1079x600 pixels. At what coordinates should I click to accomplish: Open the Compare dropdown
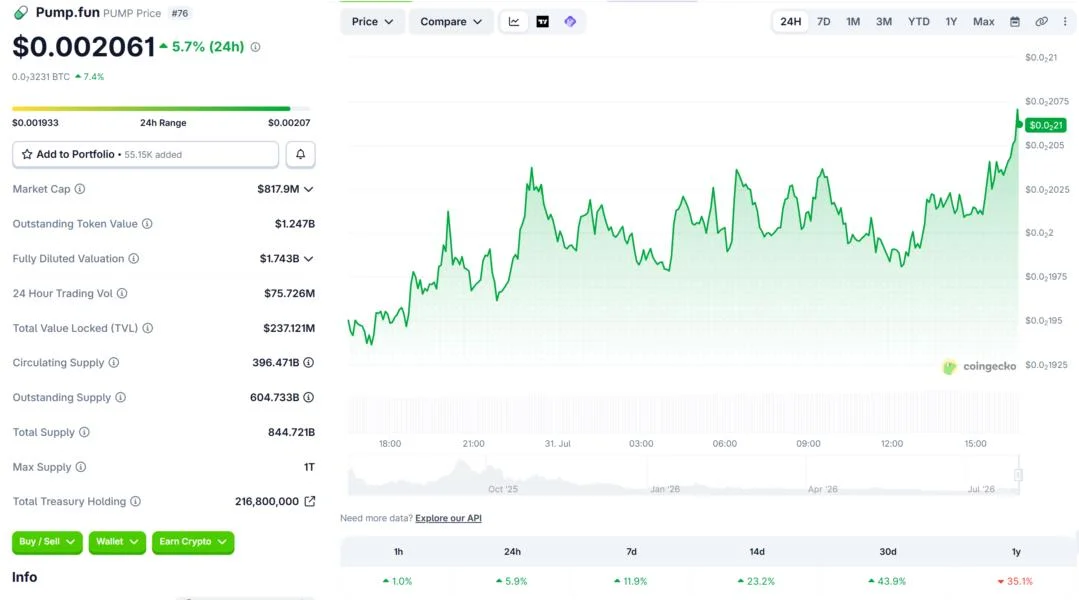click(451, 21)
